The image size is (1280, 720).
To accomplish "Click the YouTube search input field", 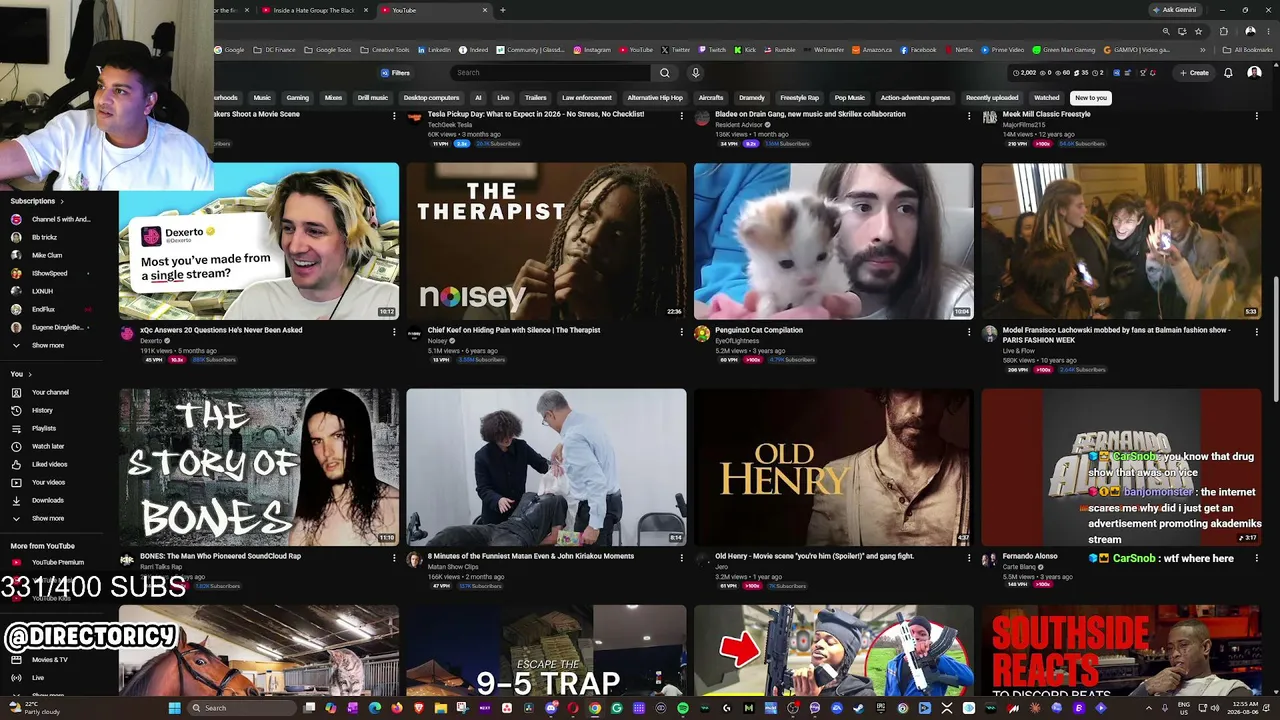I will (553, 73).
